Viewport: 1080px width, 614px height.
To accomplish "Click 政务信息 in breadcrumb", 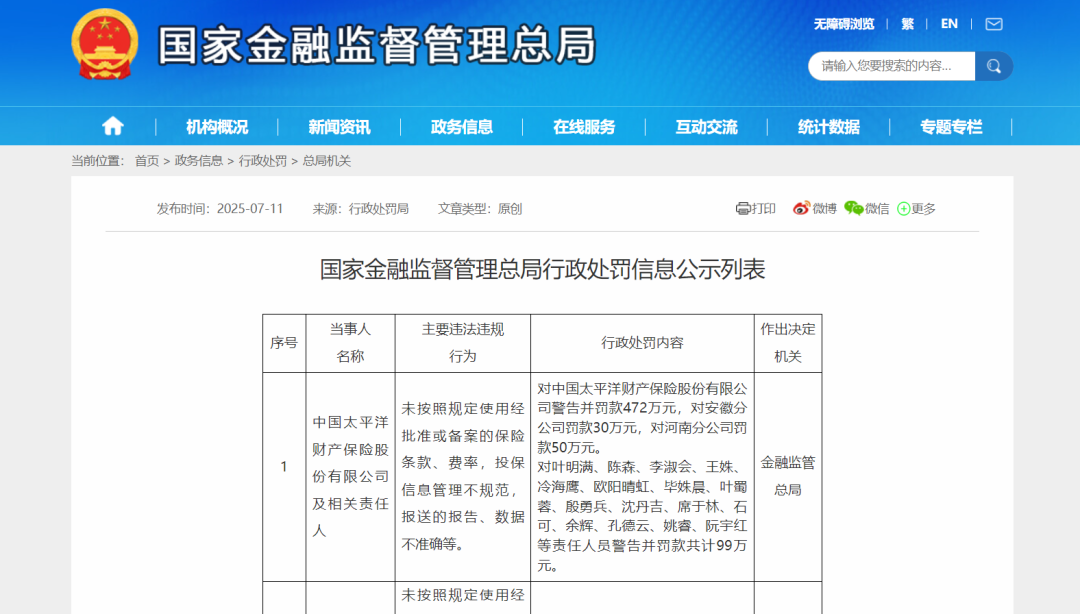I will coord(198,161).
